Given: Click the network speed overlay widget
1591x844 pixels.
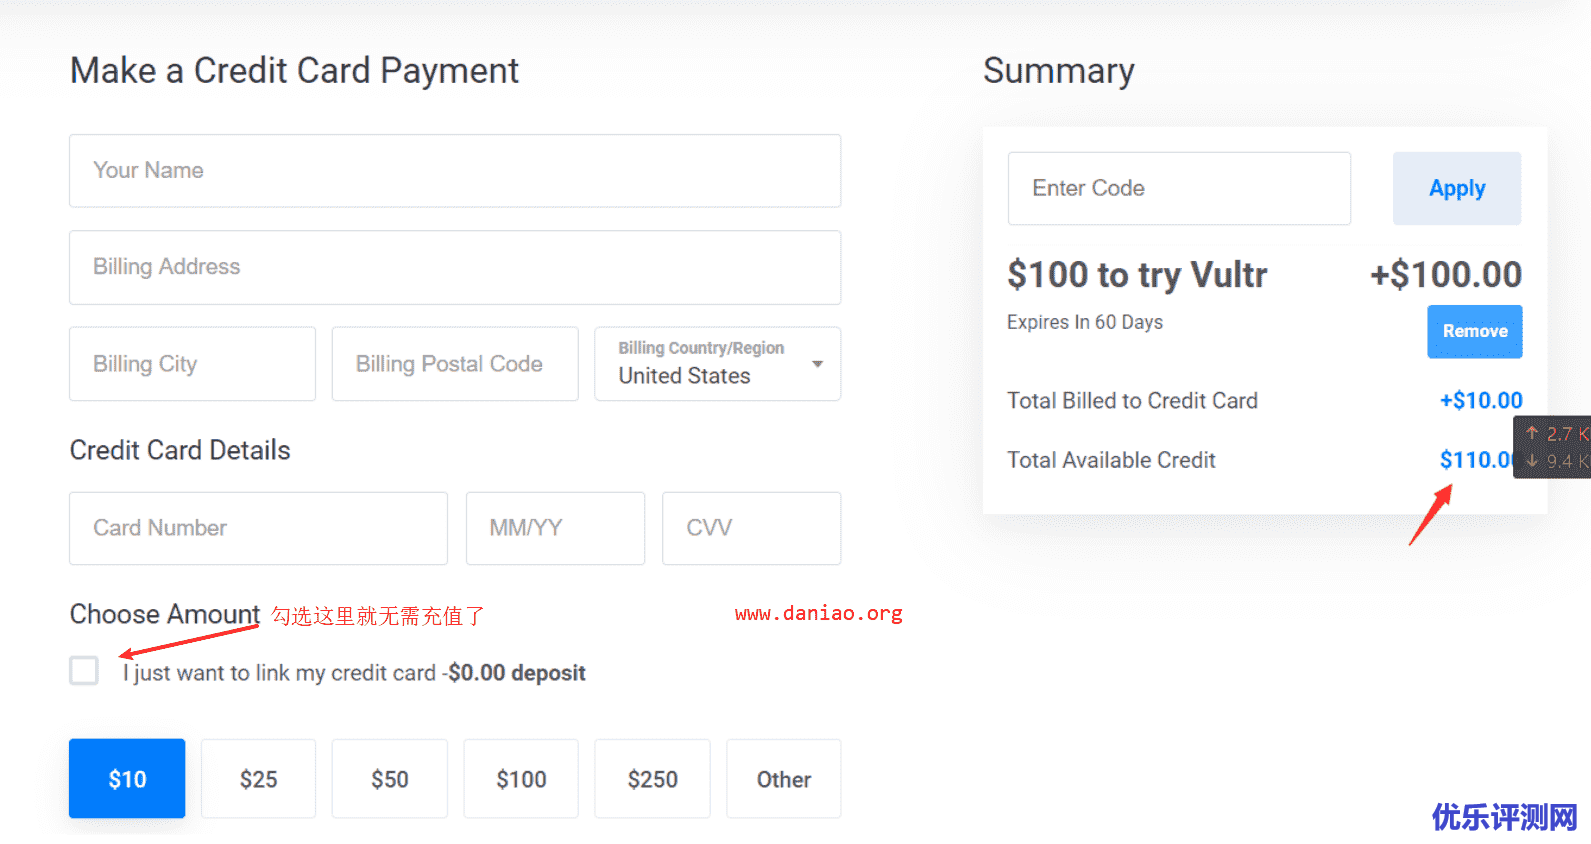Looking at the screenshot, I should point(1554,447).
